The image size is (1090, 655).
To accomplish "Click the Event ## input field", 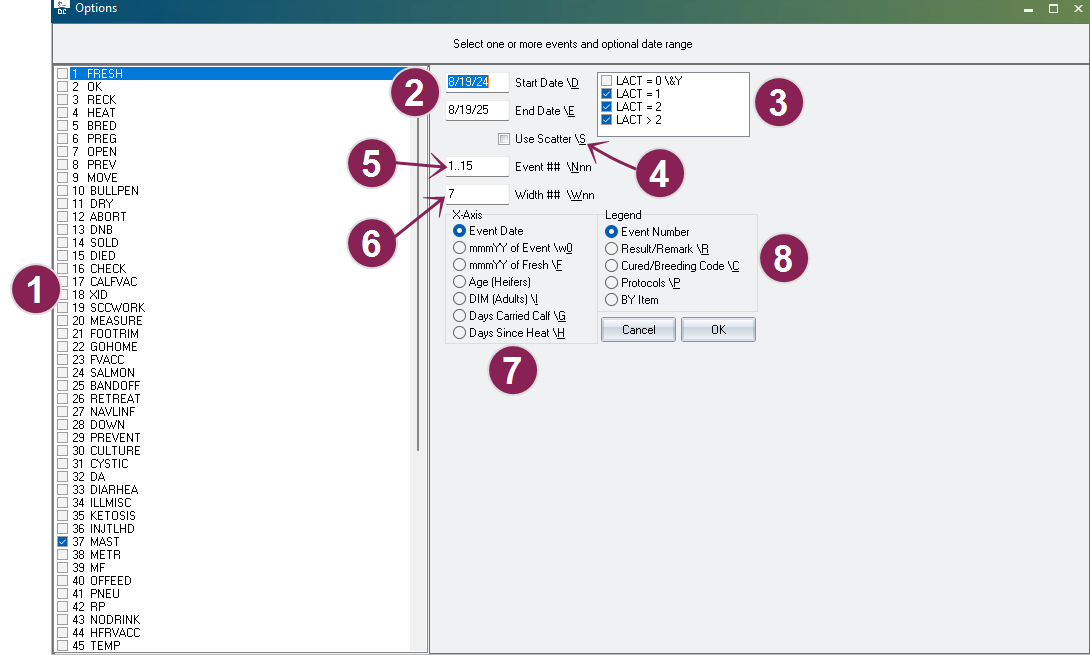I will pyautogui.click(x=477, y=166).
